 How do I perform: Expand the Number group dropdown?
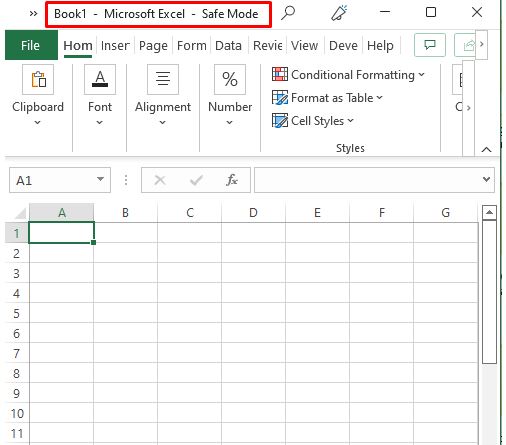tap(229, 123)
